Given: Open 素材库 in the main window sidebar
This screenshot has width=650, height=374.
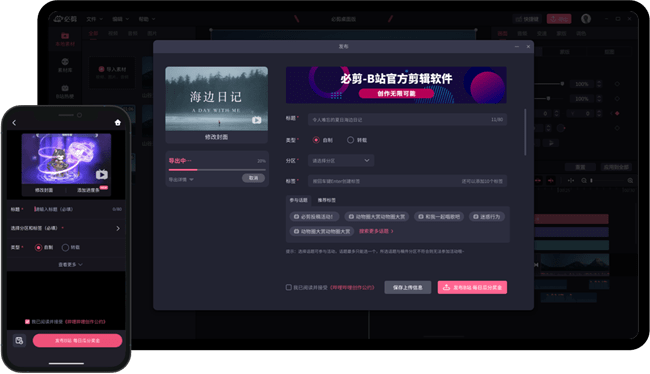Looking at the screenshot, I should [x=65, y=66].
